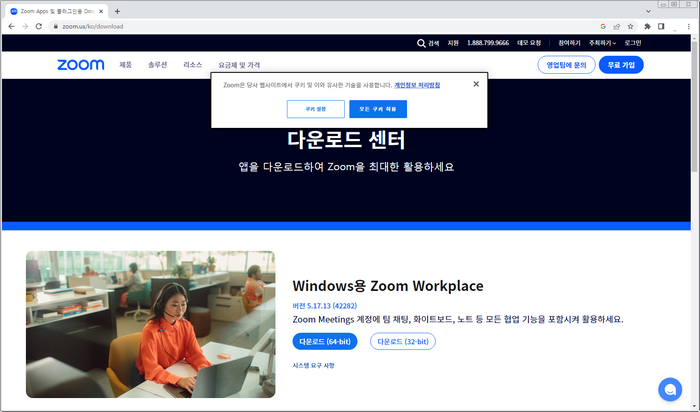Bookmark this page with star icon
The height and width of the screenshot is (412, 700).
click(x=630, y=26)
